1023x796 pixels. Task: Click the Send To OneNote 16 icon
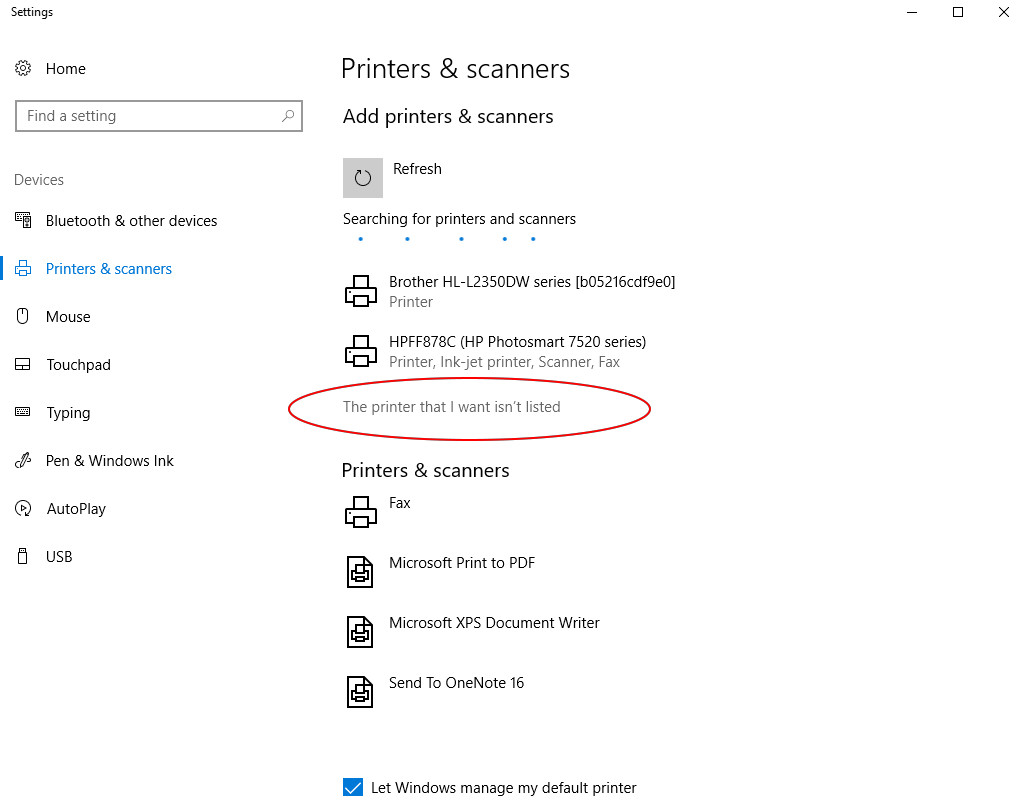click(x=360, y=692)
